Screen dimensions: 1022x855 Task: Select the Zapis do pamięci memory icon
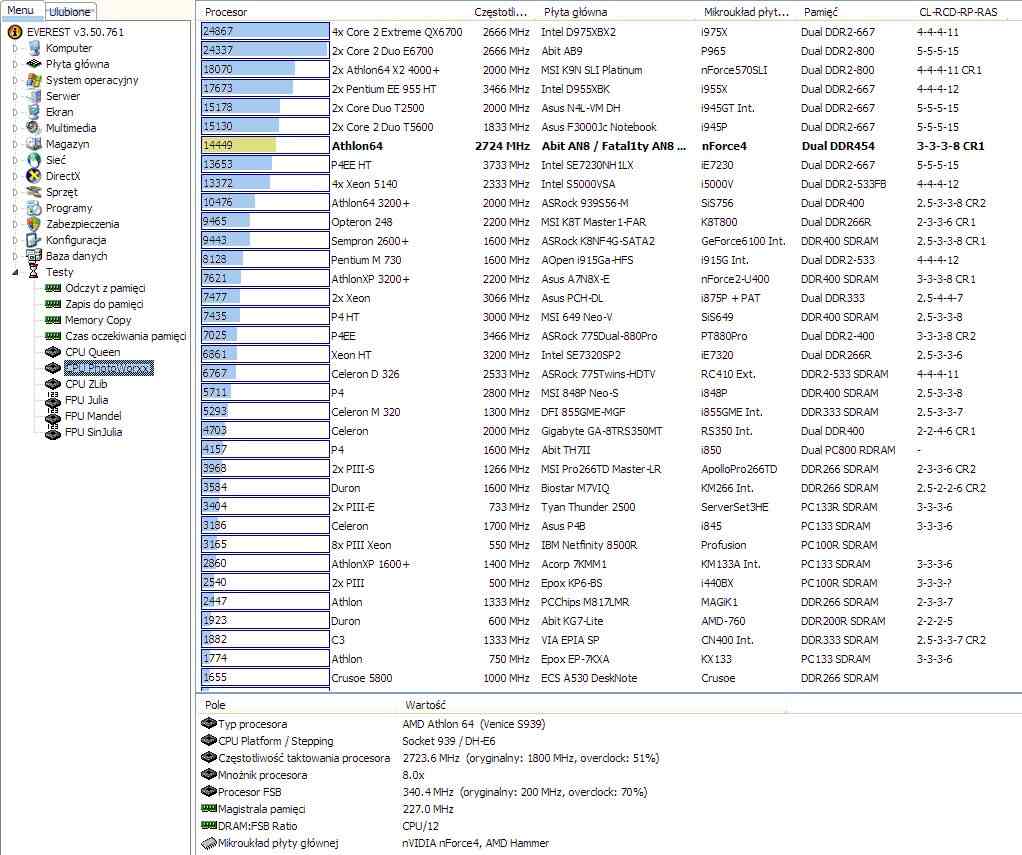(53, 304)
